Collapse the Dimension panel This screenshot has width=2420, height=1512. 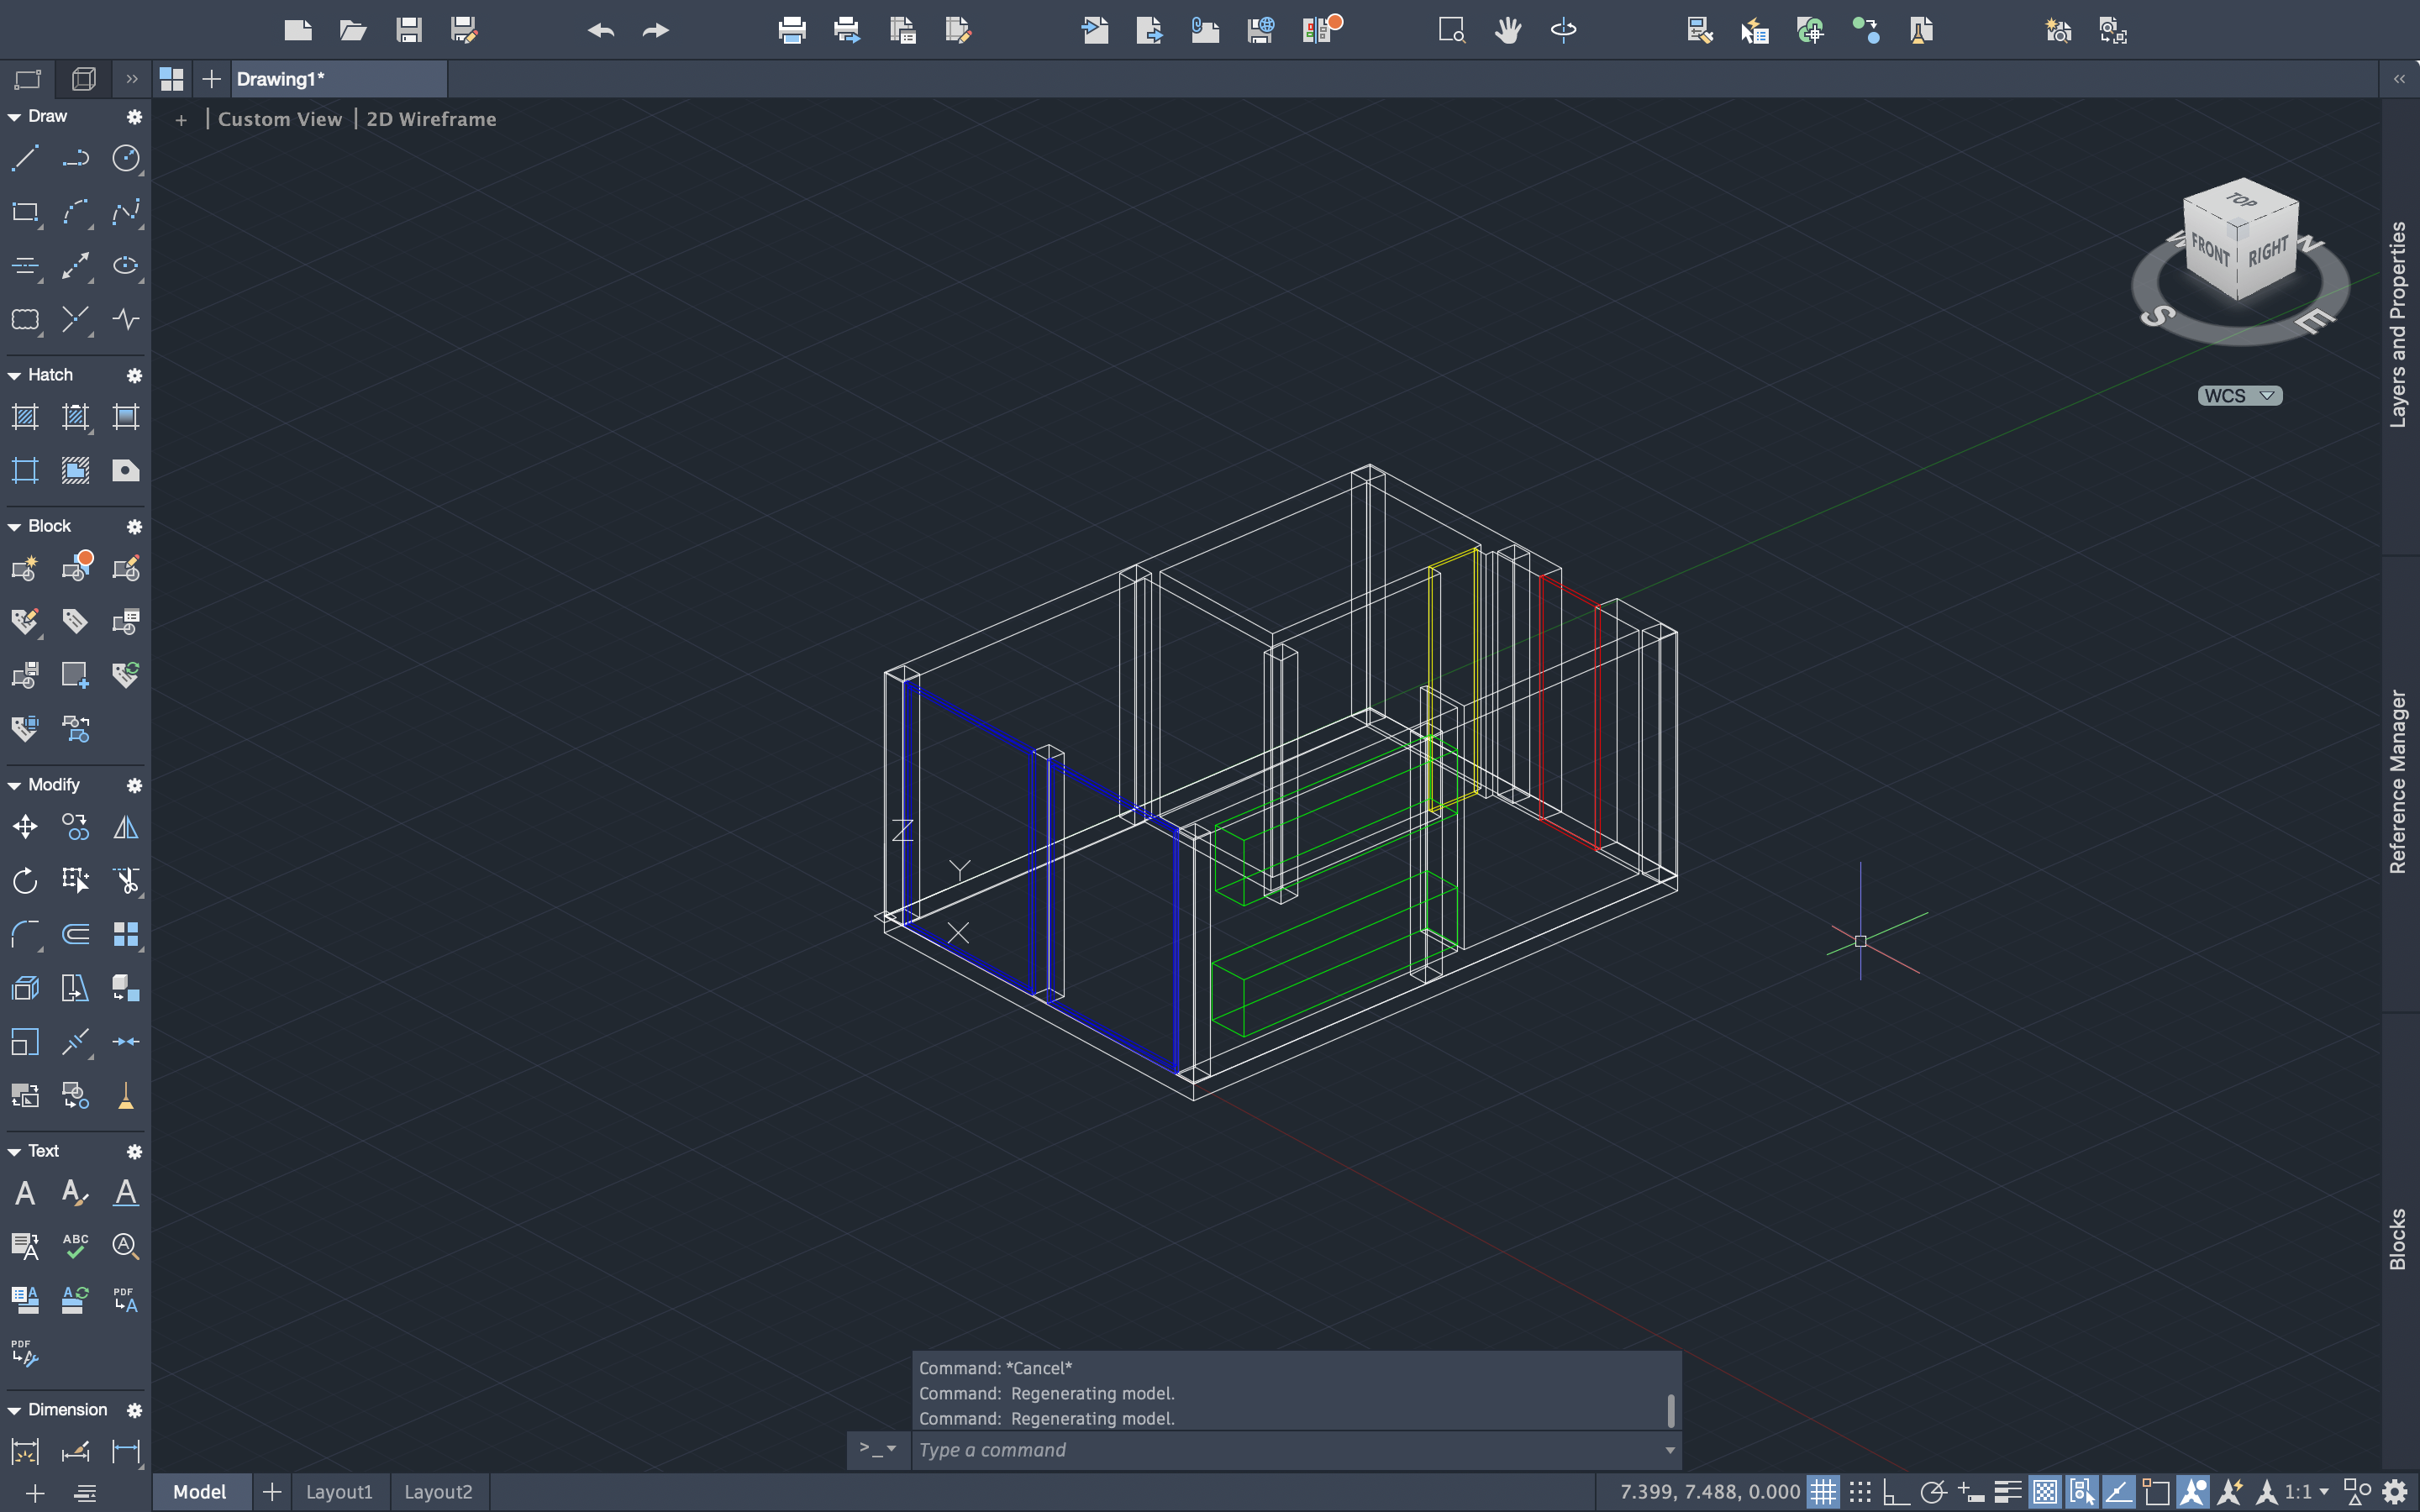[14, 1410]
